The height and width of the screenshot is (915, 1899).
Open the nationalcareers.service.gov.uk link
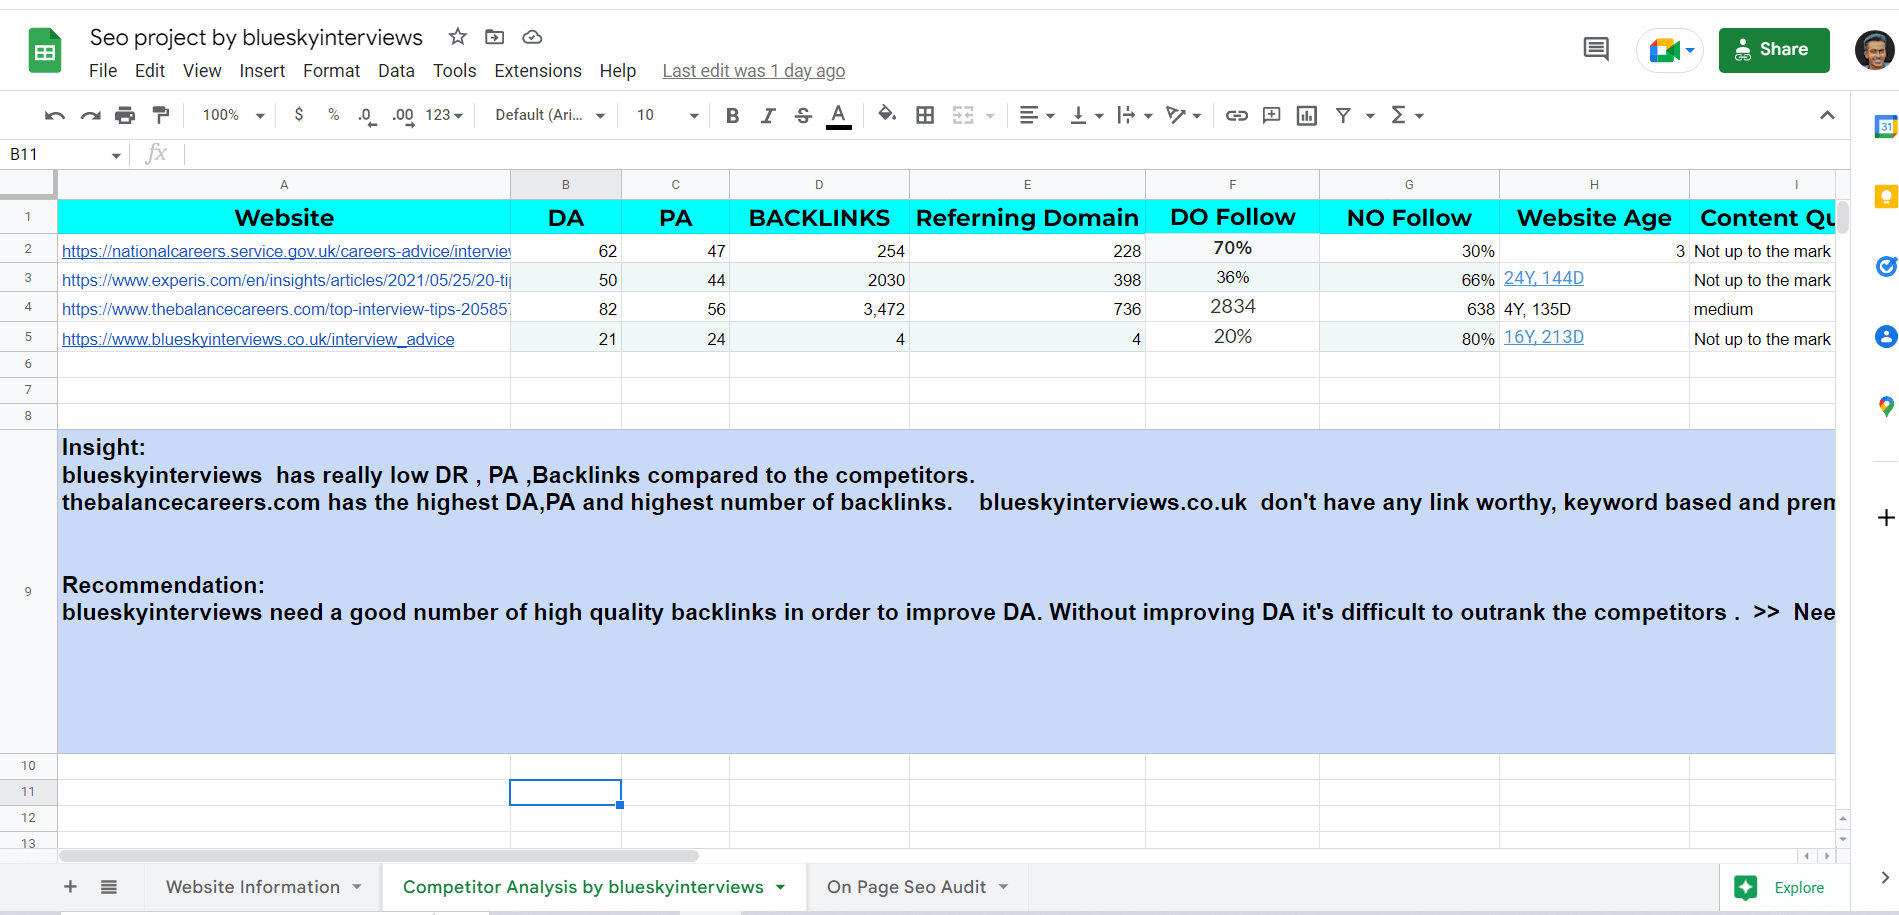[286, 251]
